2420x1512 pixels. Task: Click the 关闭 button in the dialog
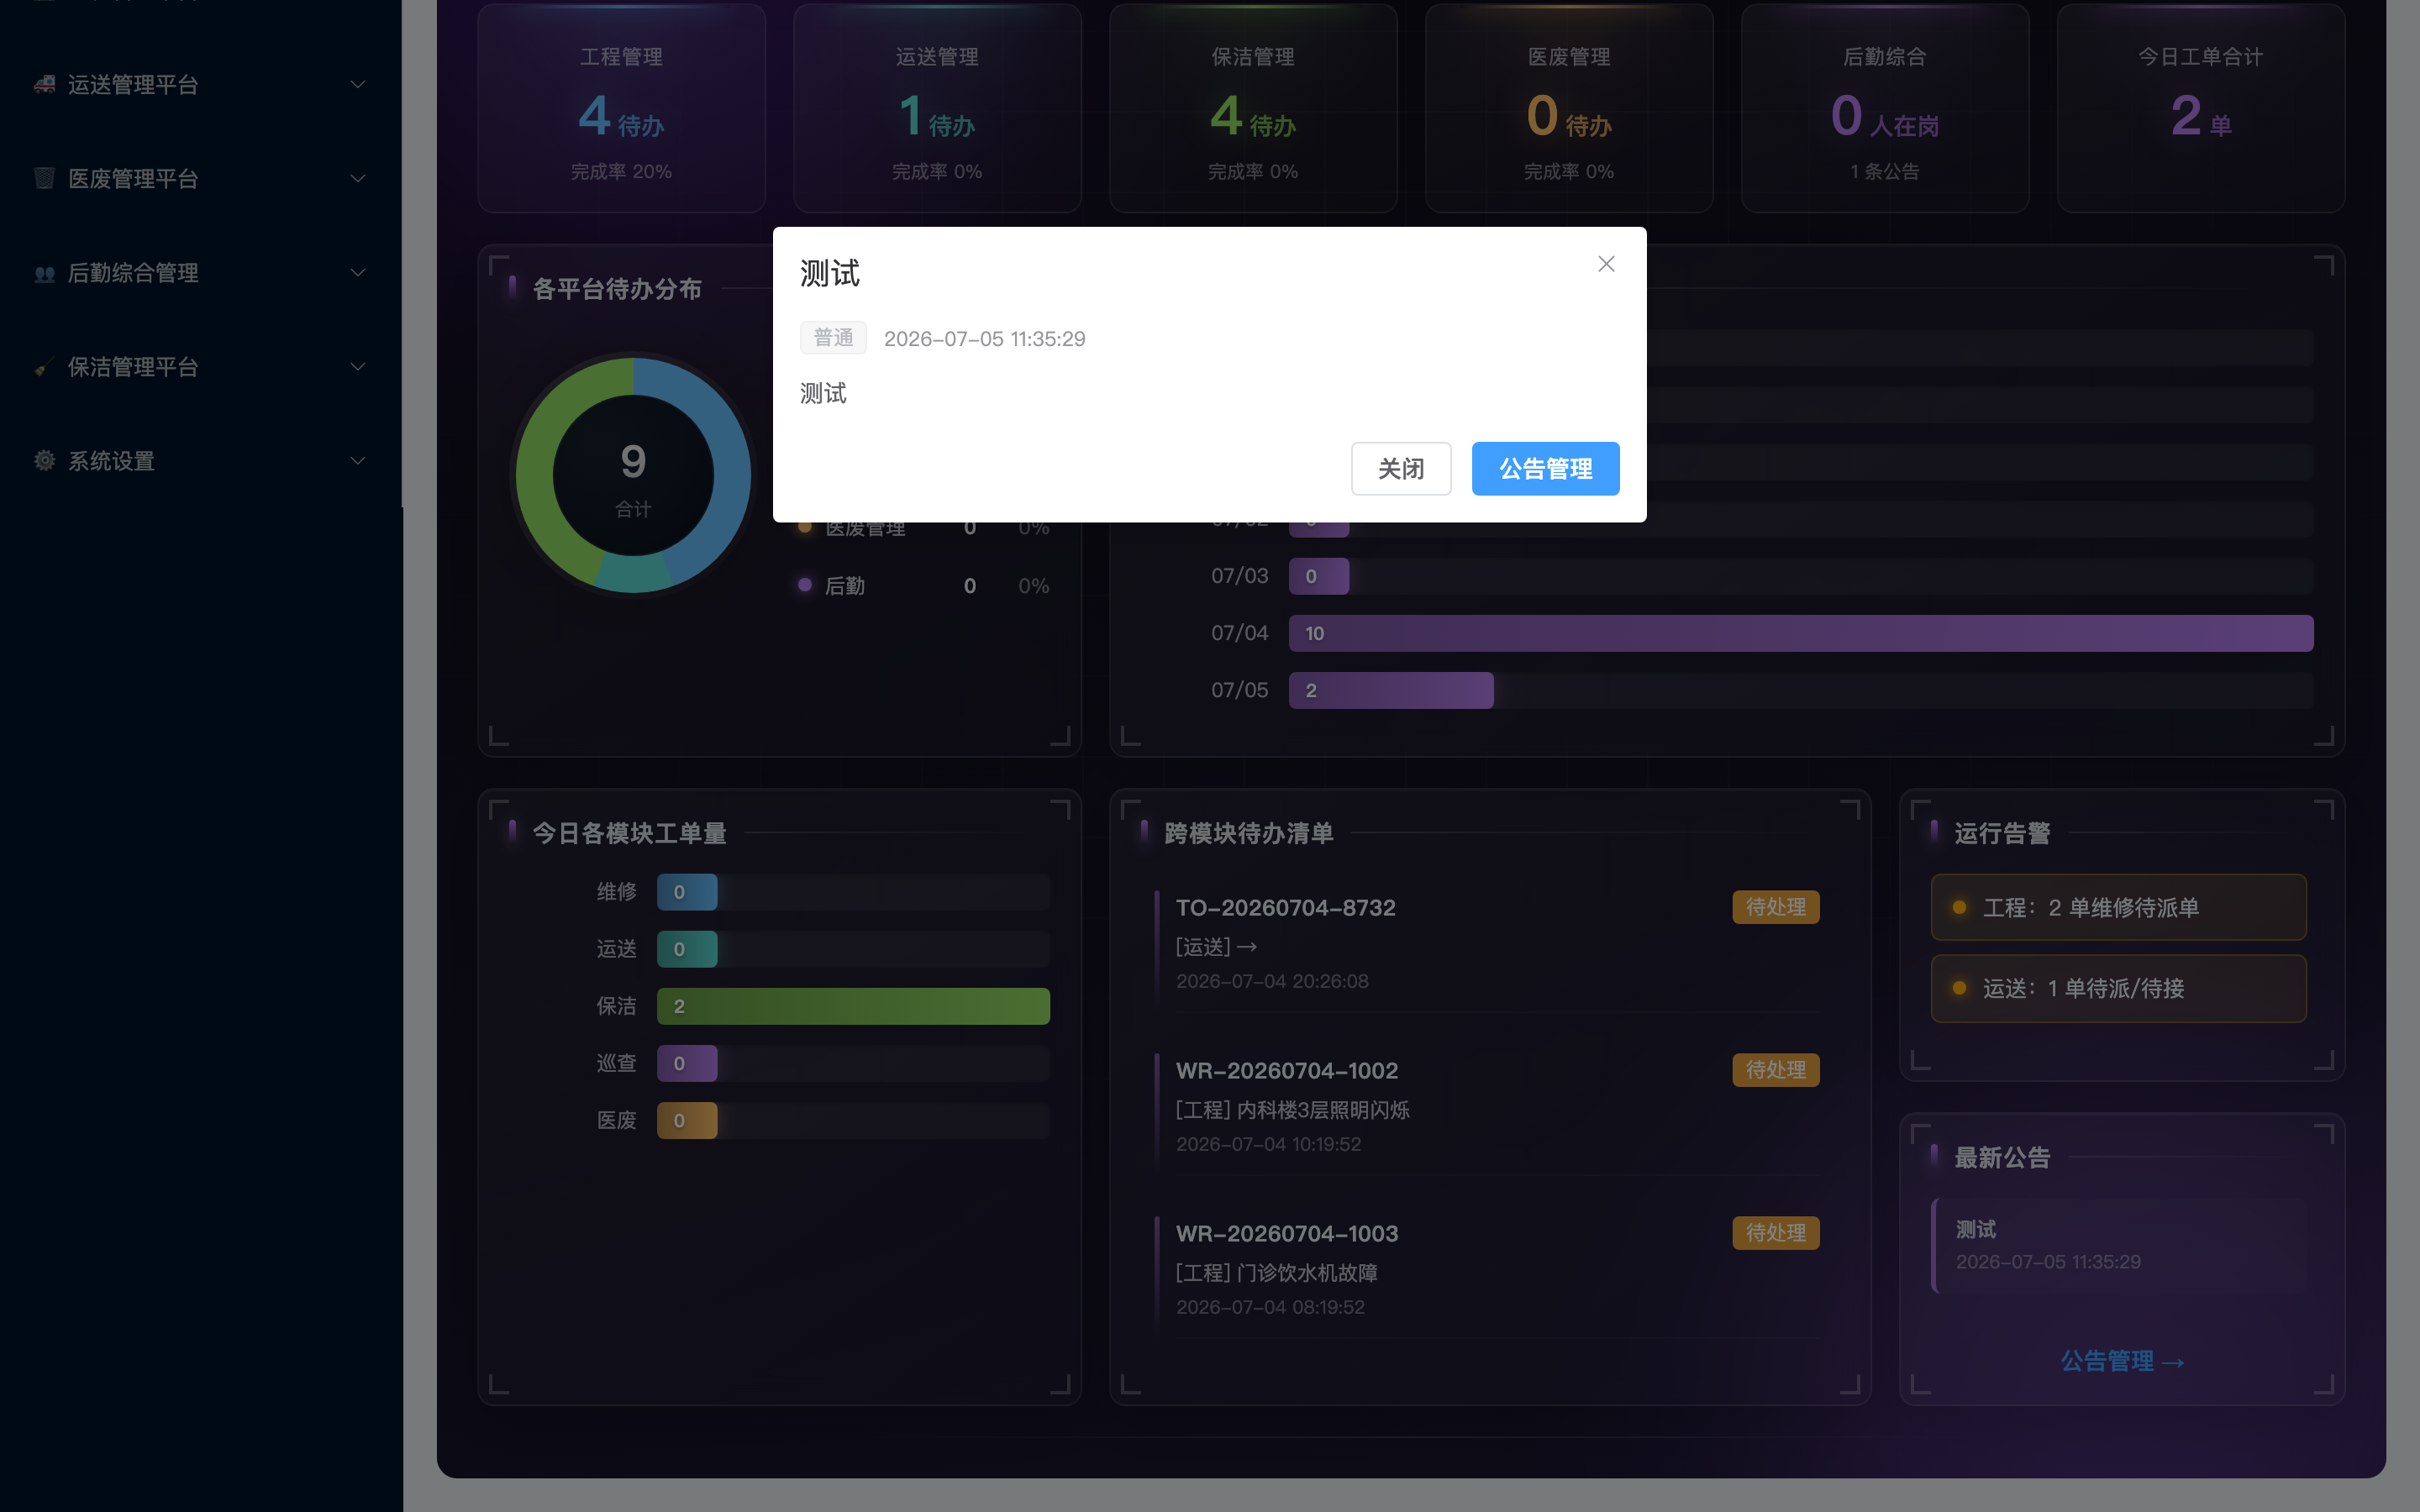[1400, 468]
